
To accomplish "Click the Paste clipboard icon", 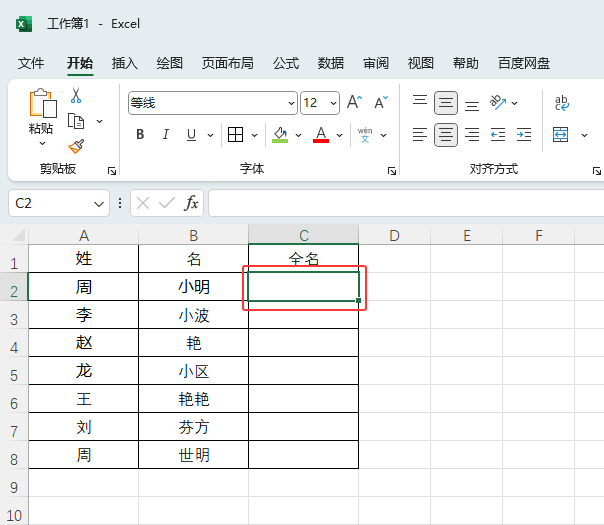I will 43,103.
